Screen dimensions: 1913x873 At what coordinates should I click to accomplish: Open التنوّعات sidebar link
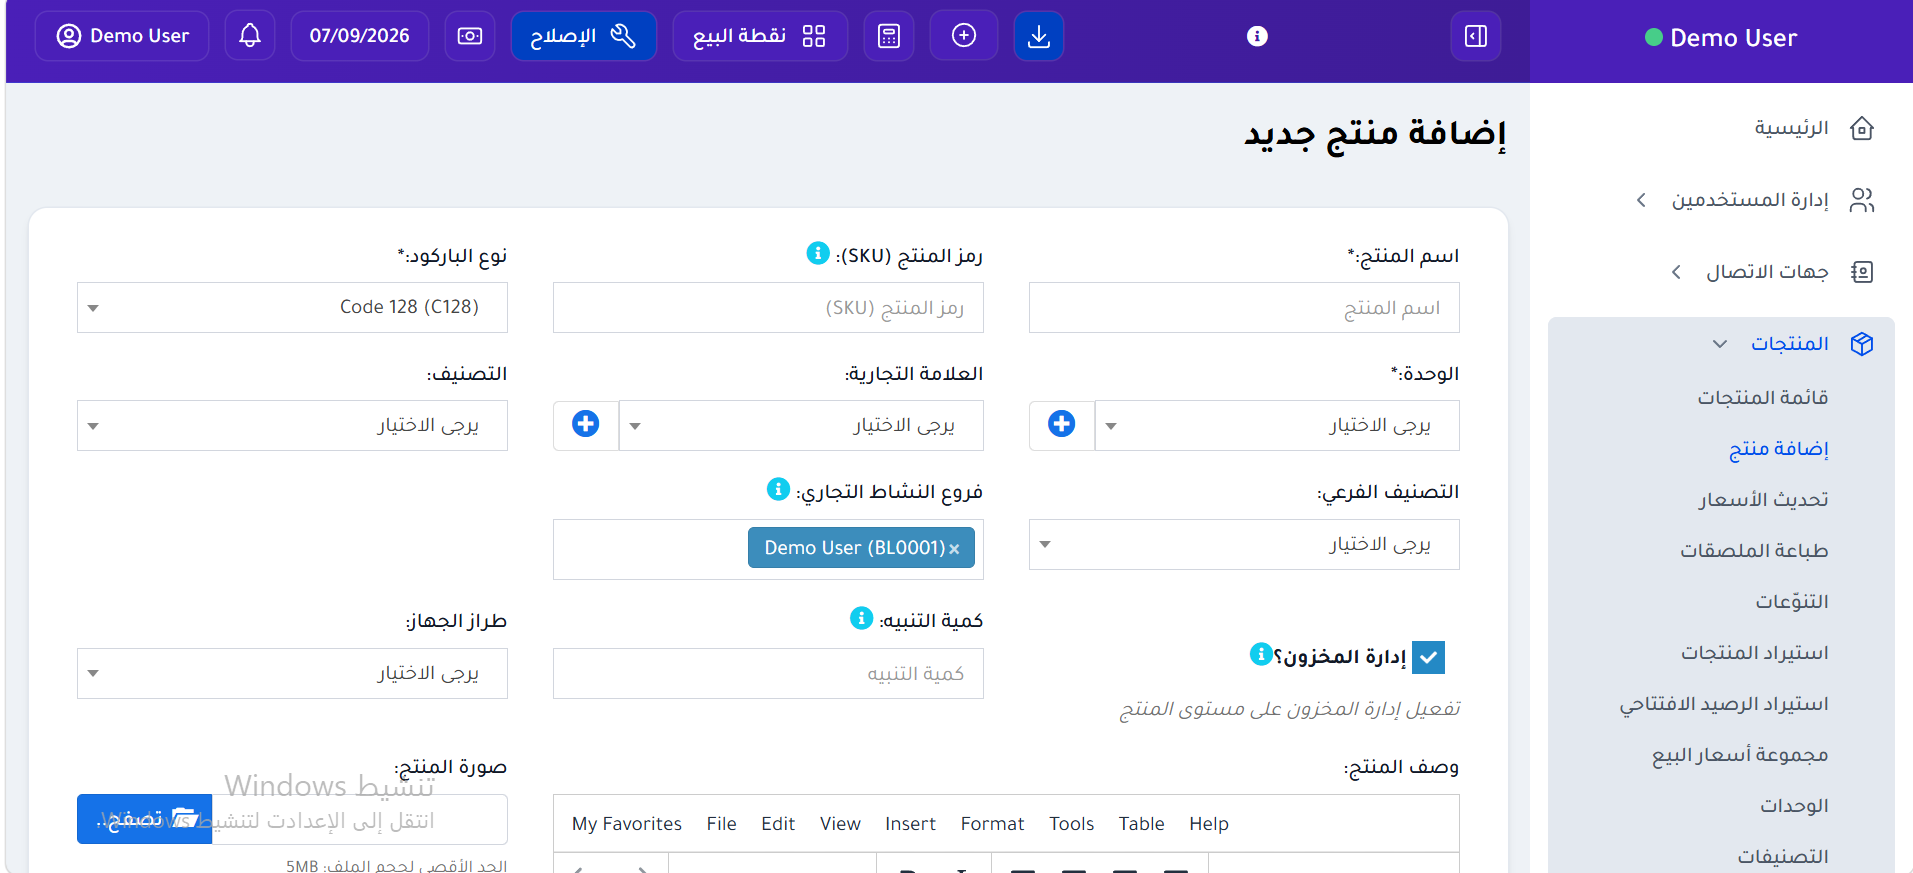tap(1792, 601)
